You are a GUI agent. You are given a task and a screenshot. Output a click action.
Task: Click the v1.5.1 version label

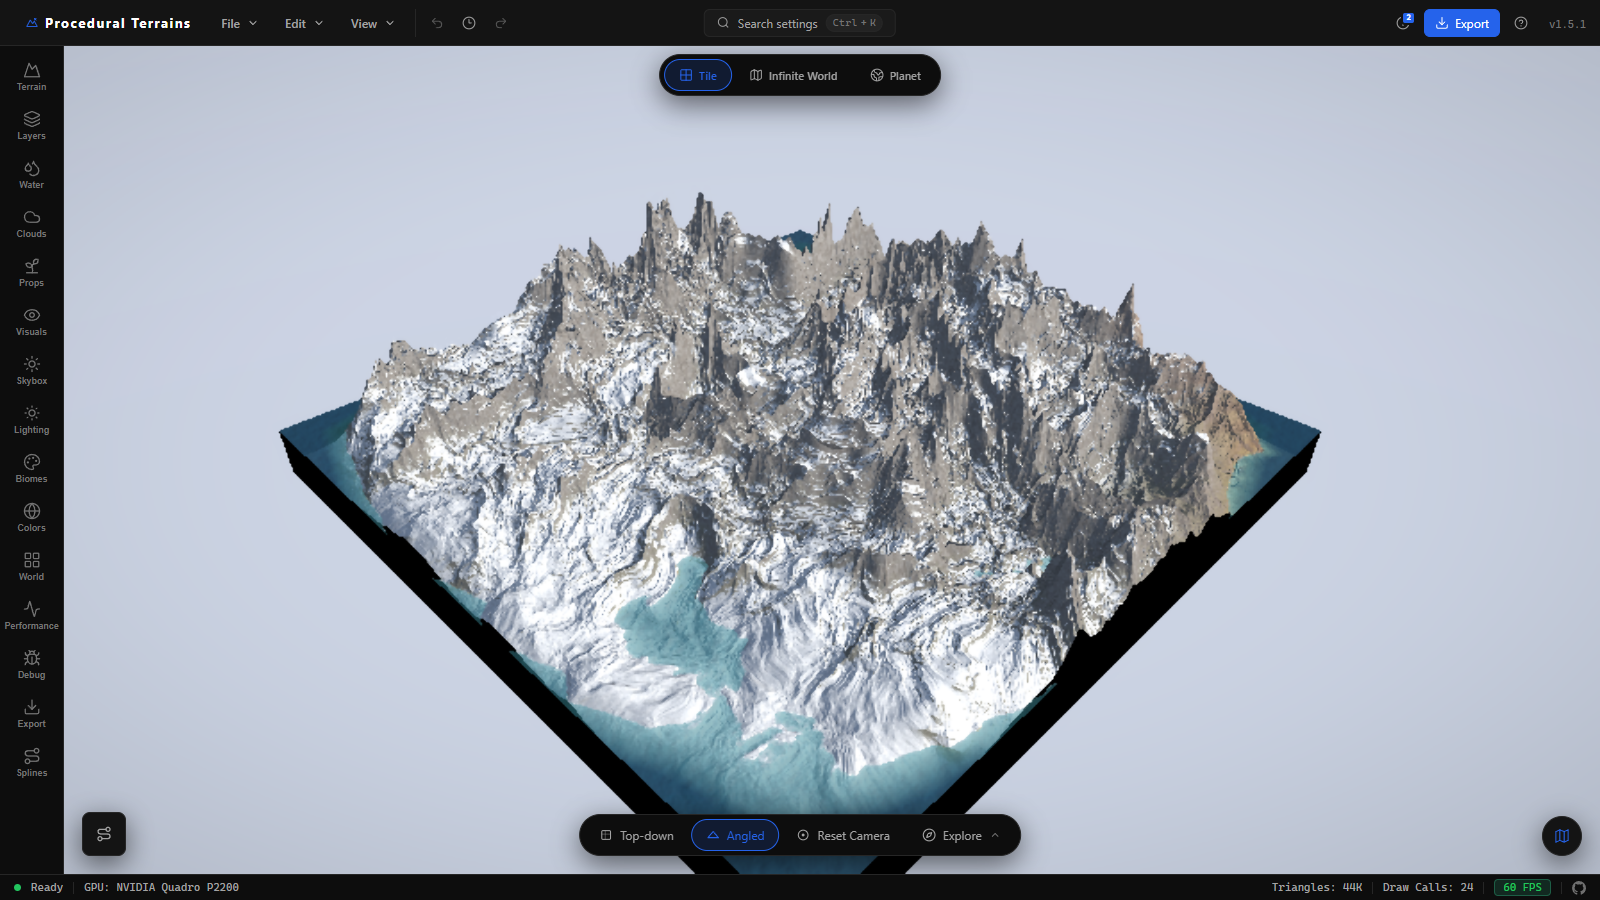click(x=1567, y=24)
